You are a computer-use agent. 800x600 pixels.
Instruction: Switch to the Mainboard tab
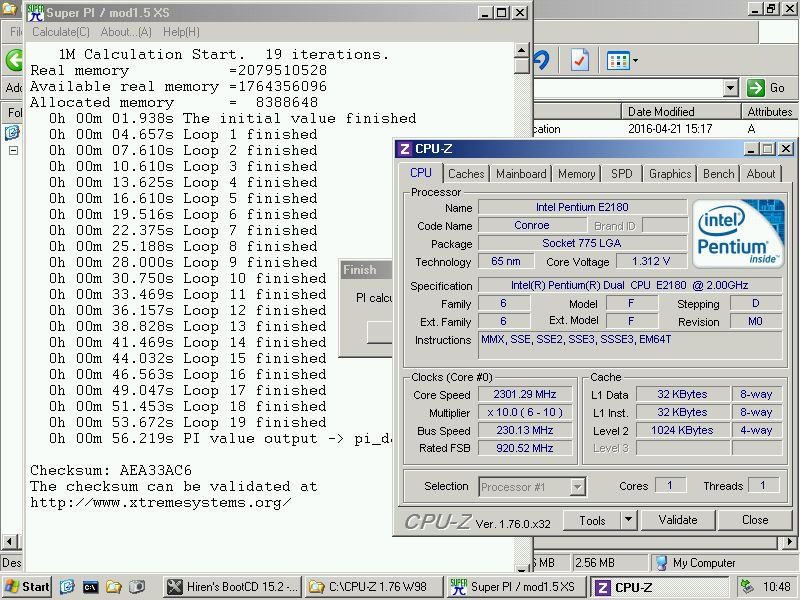tap(521, 173)
